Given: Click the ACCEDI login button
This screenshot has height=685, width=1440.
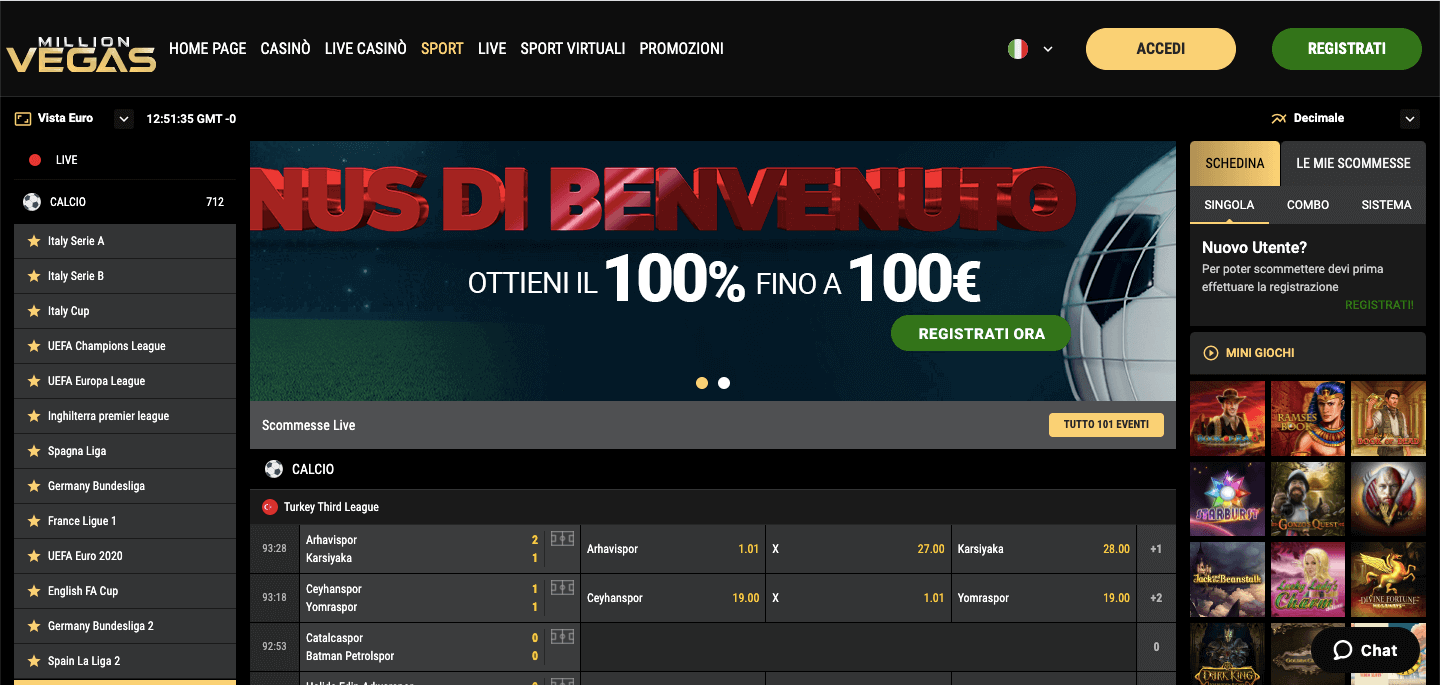Looking at the screenshot, I should click(x=1161, y=49).
